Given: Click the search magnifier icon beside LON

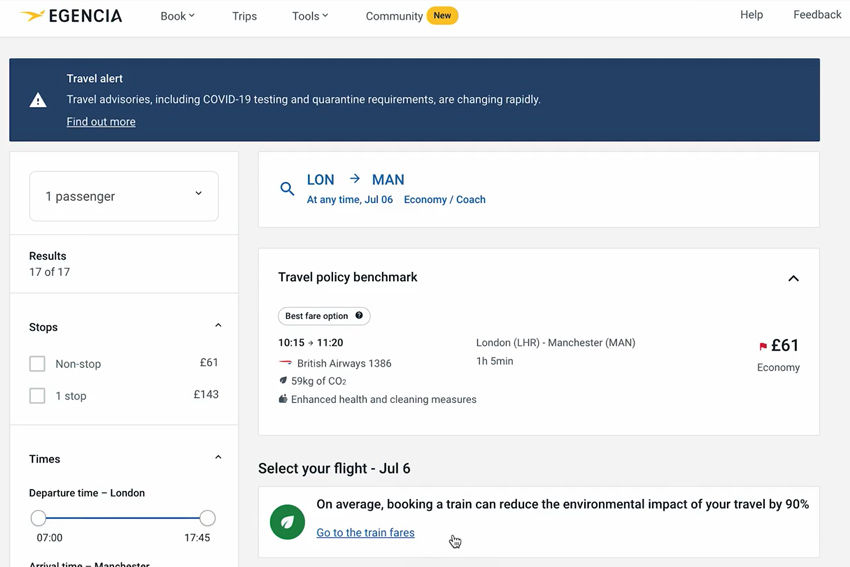Looking at the screenshot, I should pos(287,189).
